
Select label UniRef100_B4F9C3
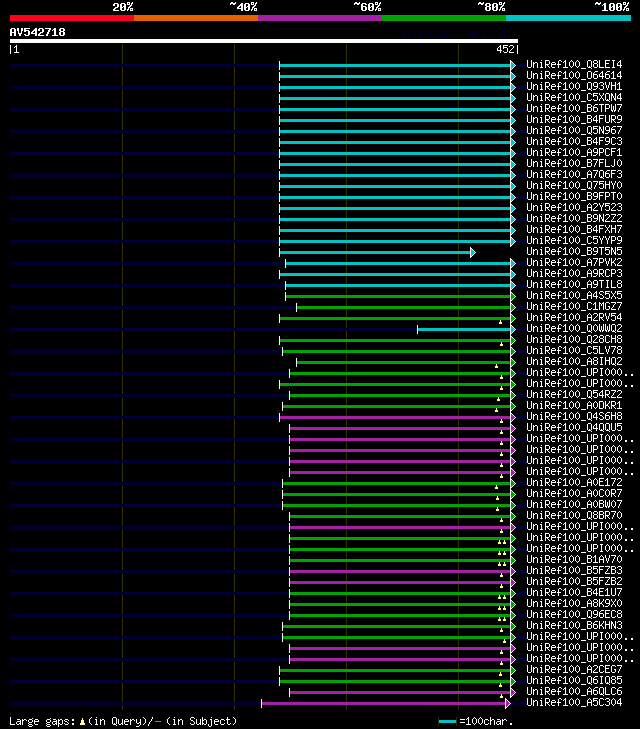574,141
